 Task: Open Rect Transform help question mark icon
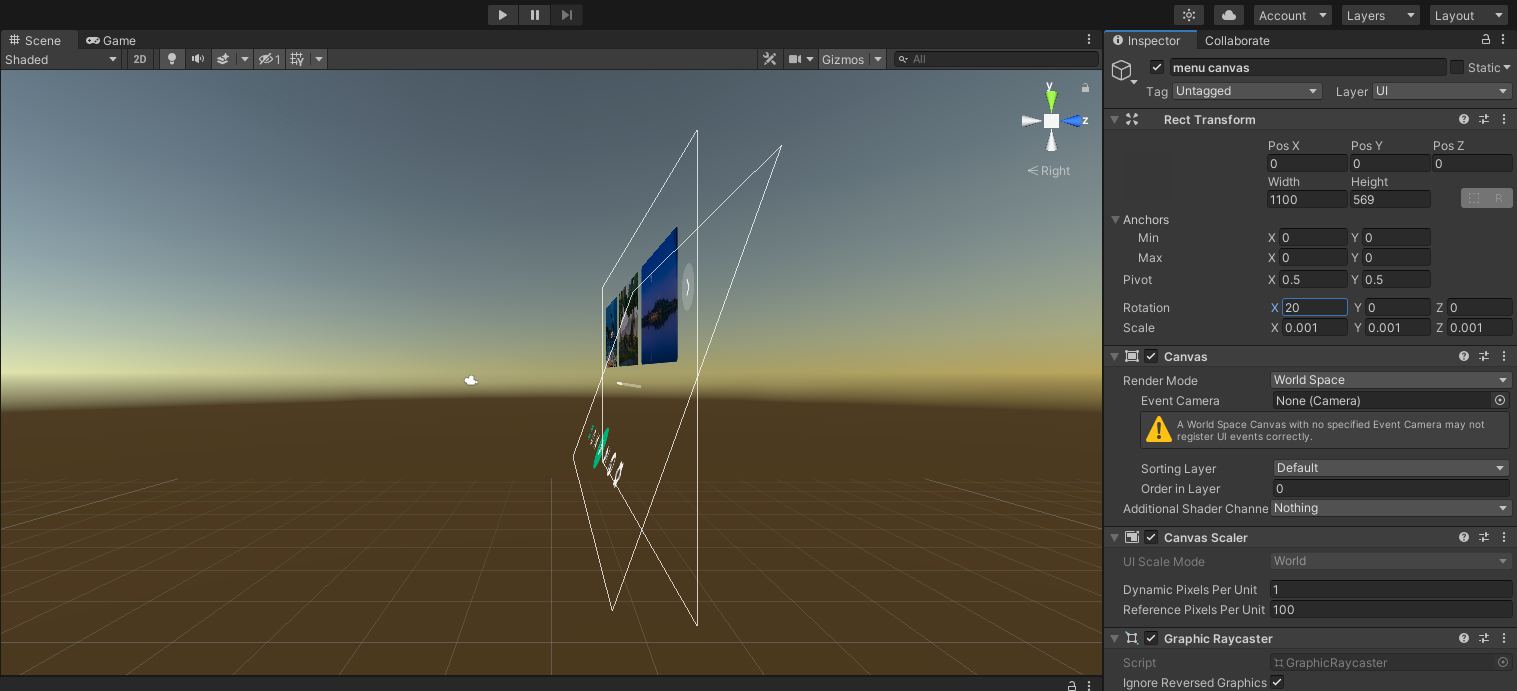1464,119
